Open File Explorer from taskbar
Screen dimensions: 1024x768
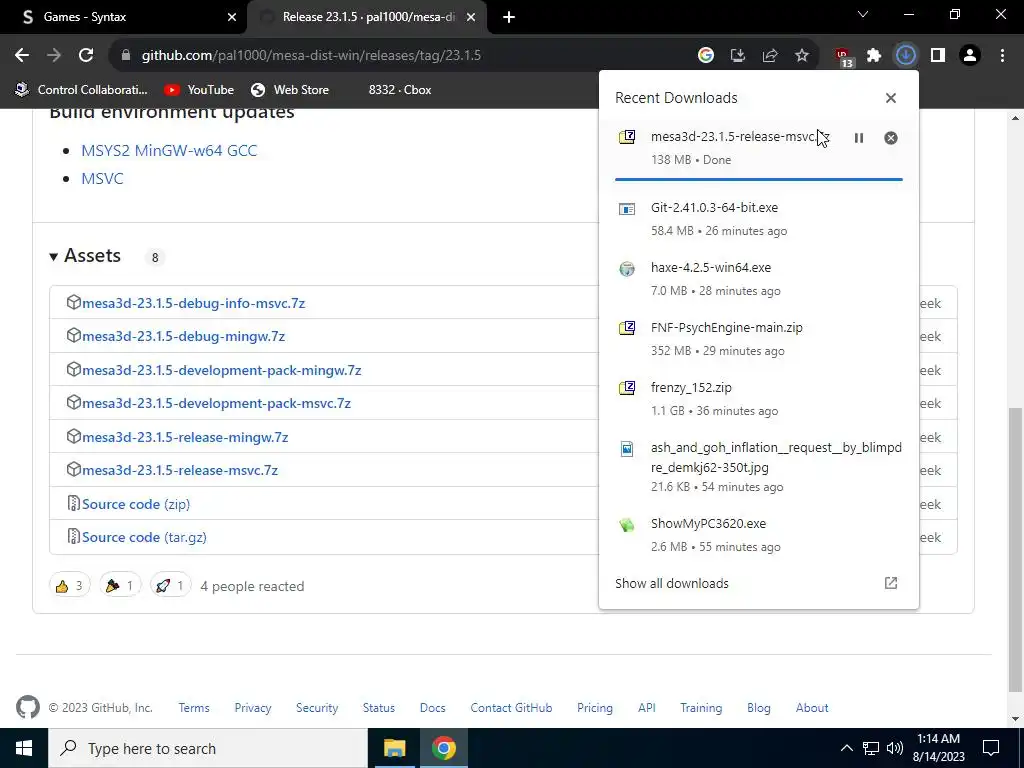click(x=394, y=748)
